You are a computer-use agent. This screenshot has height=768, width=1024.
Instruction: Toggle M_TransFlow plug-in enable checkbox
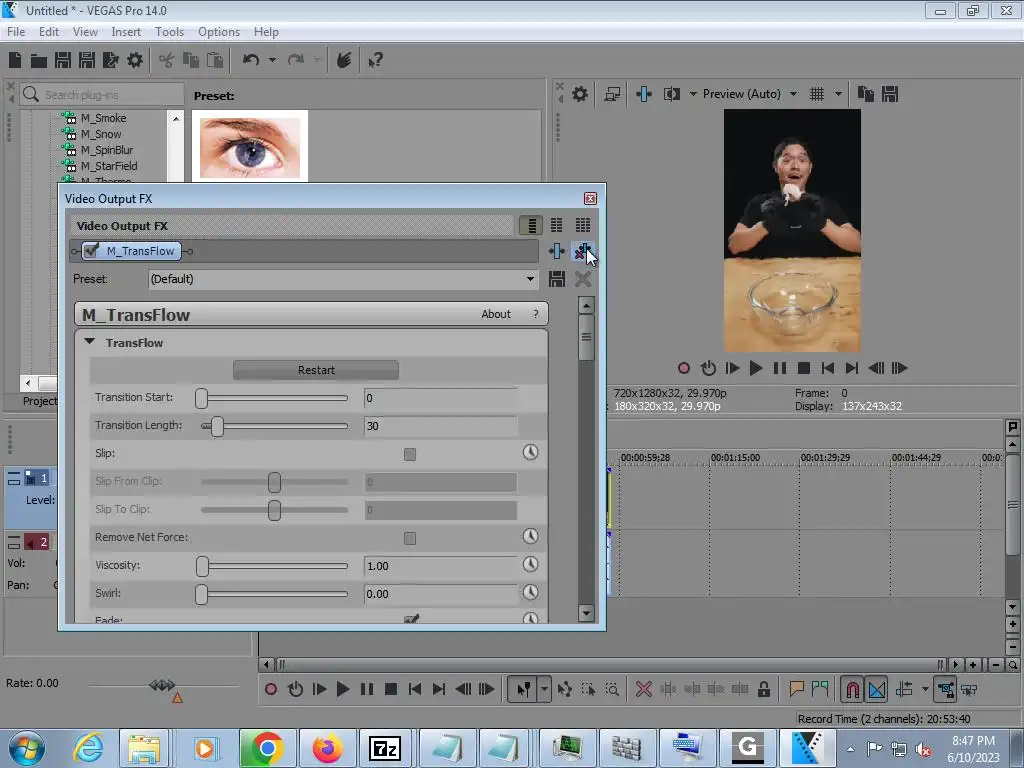[92, 251]
